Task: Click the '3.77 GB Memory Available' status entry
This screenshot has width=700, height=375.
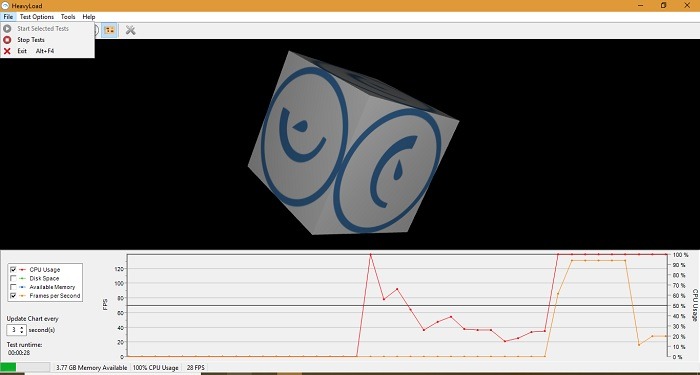Action: 91,368
